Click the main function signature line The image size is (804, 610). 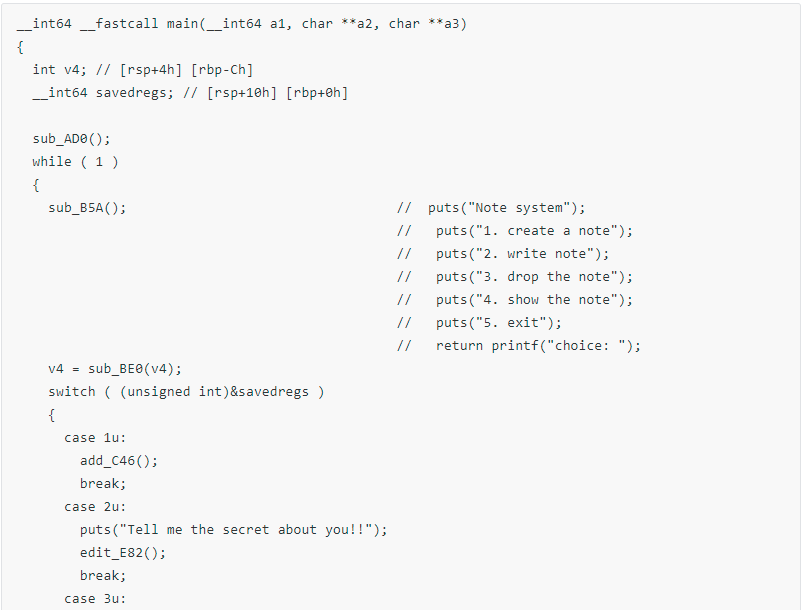(242, 24)
